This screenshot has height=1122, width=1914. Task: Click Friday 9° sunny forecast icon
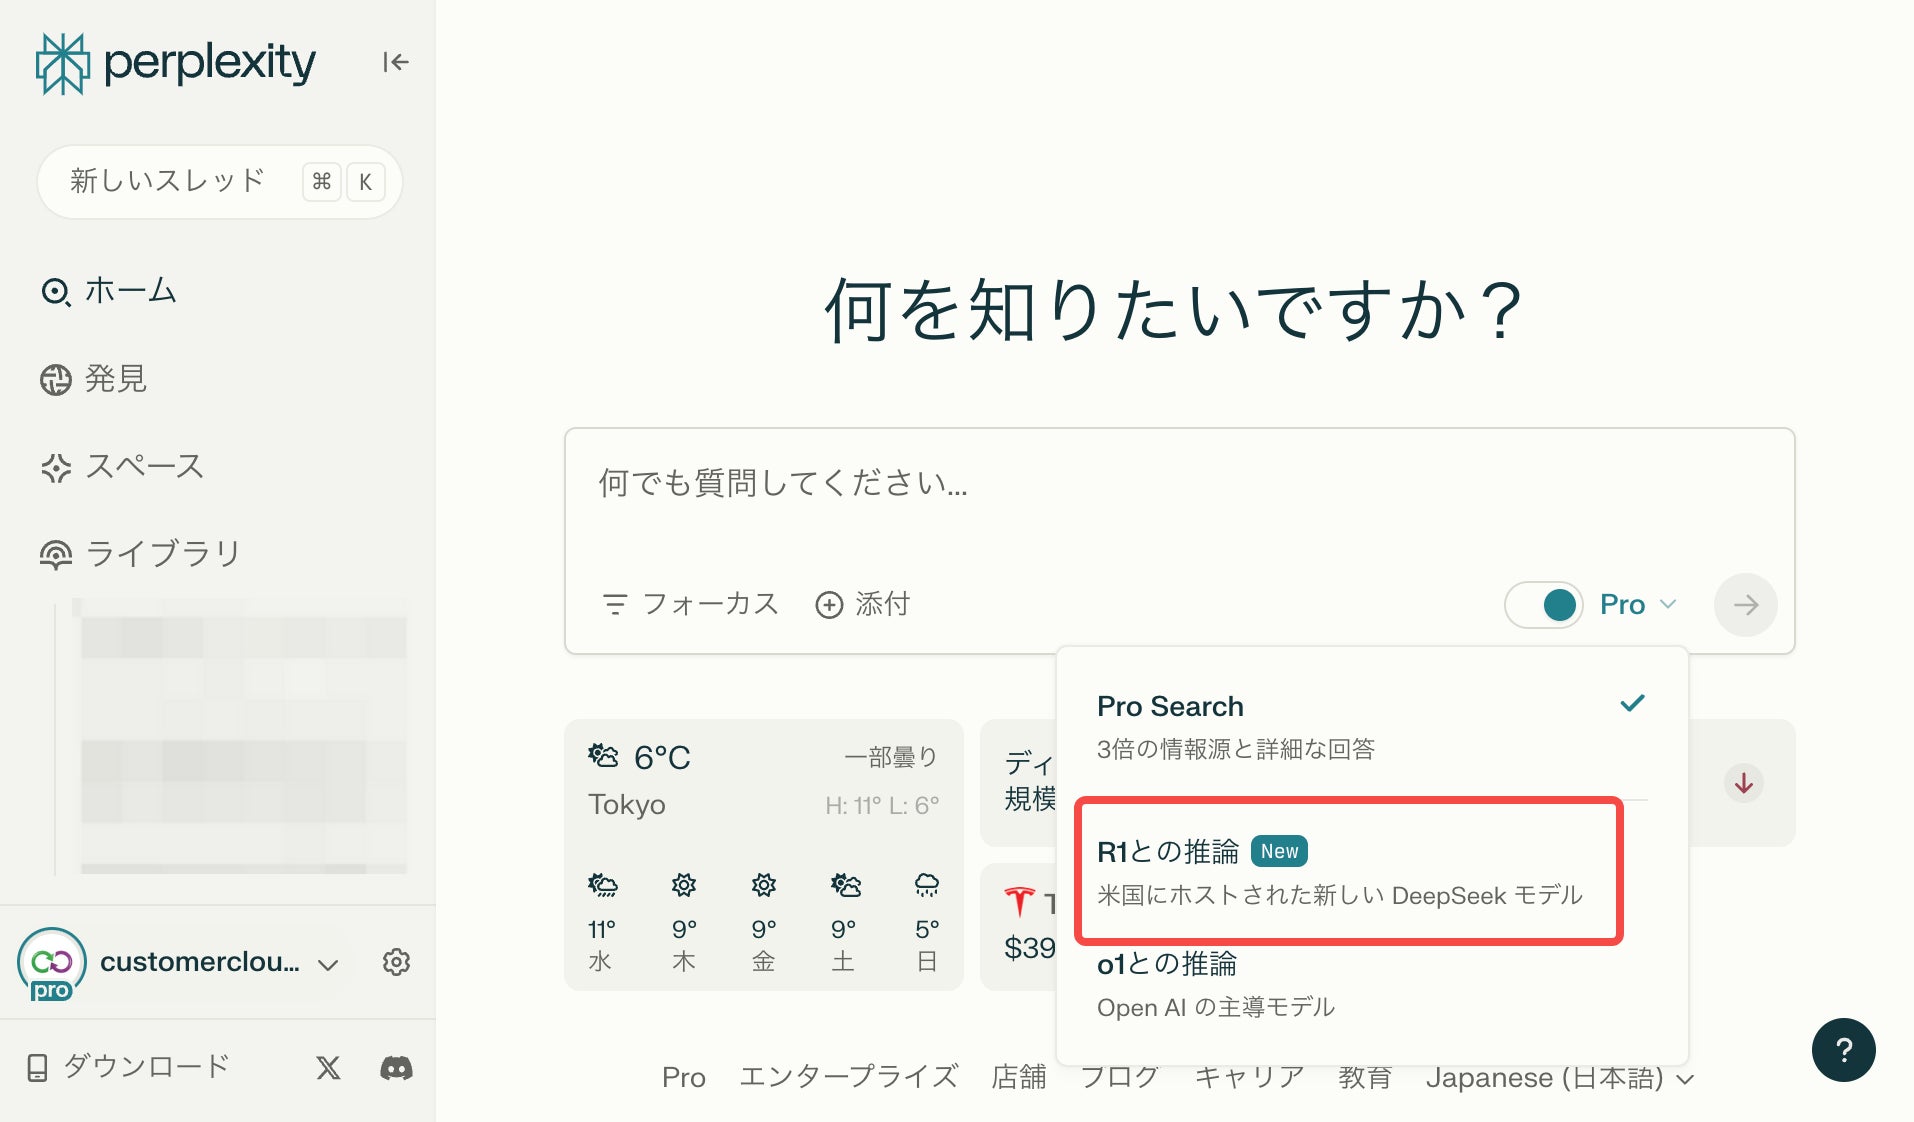(x=764, y=885)
